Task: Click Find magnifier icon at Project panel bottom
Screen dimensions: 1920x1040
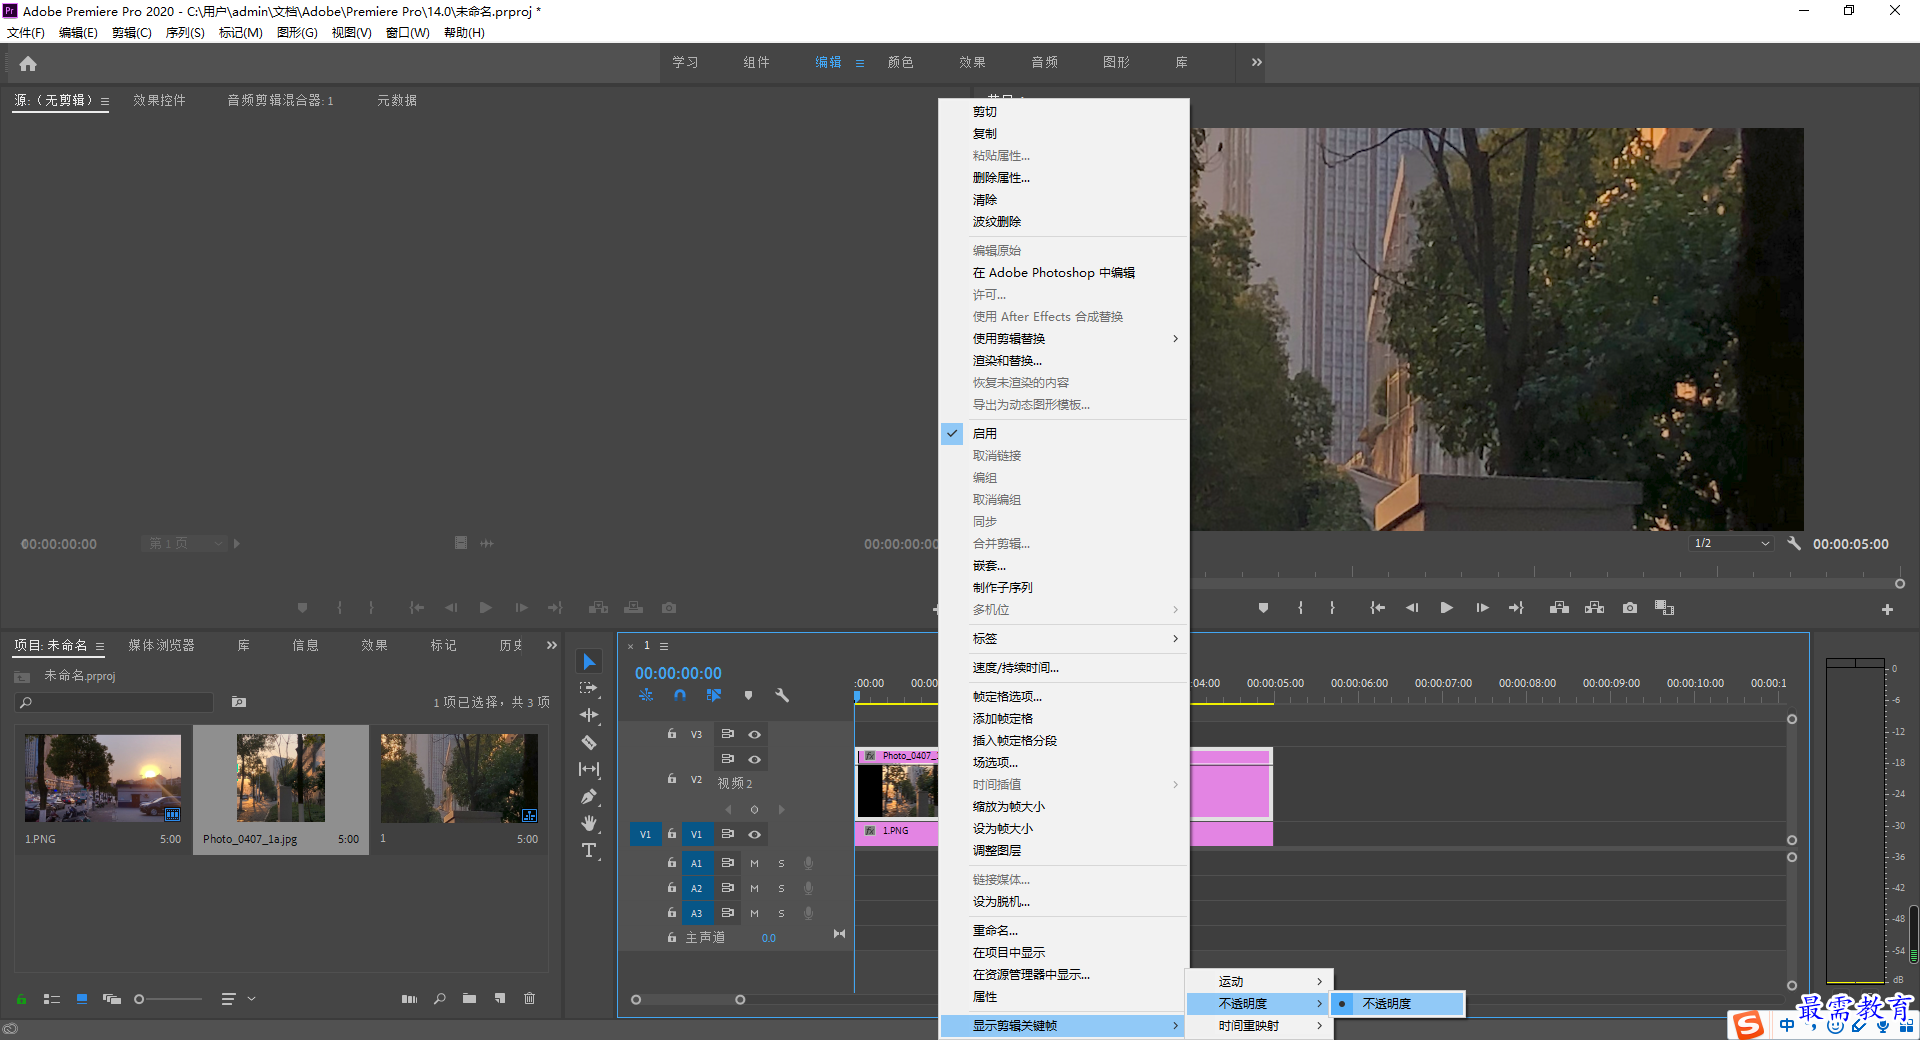Action: 439,998
